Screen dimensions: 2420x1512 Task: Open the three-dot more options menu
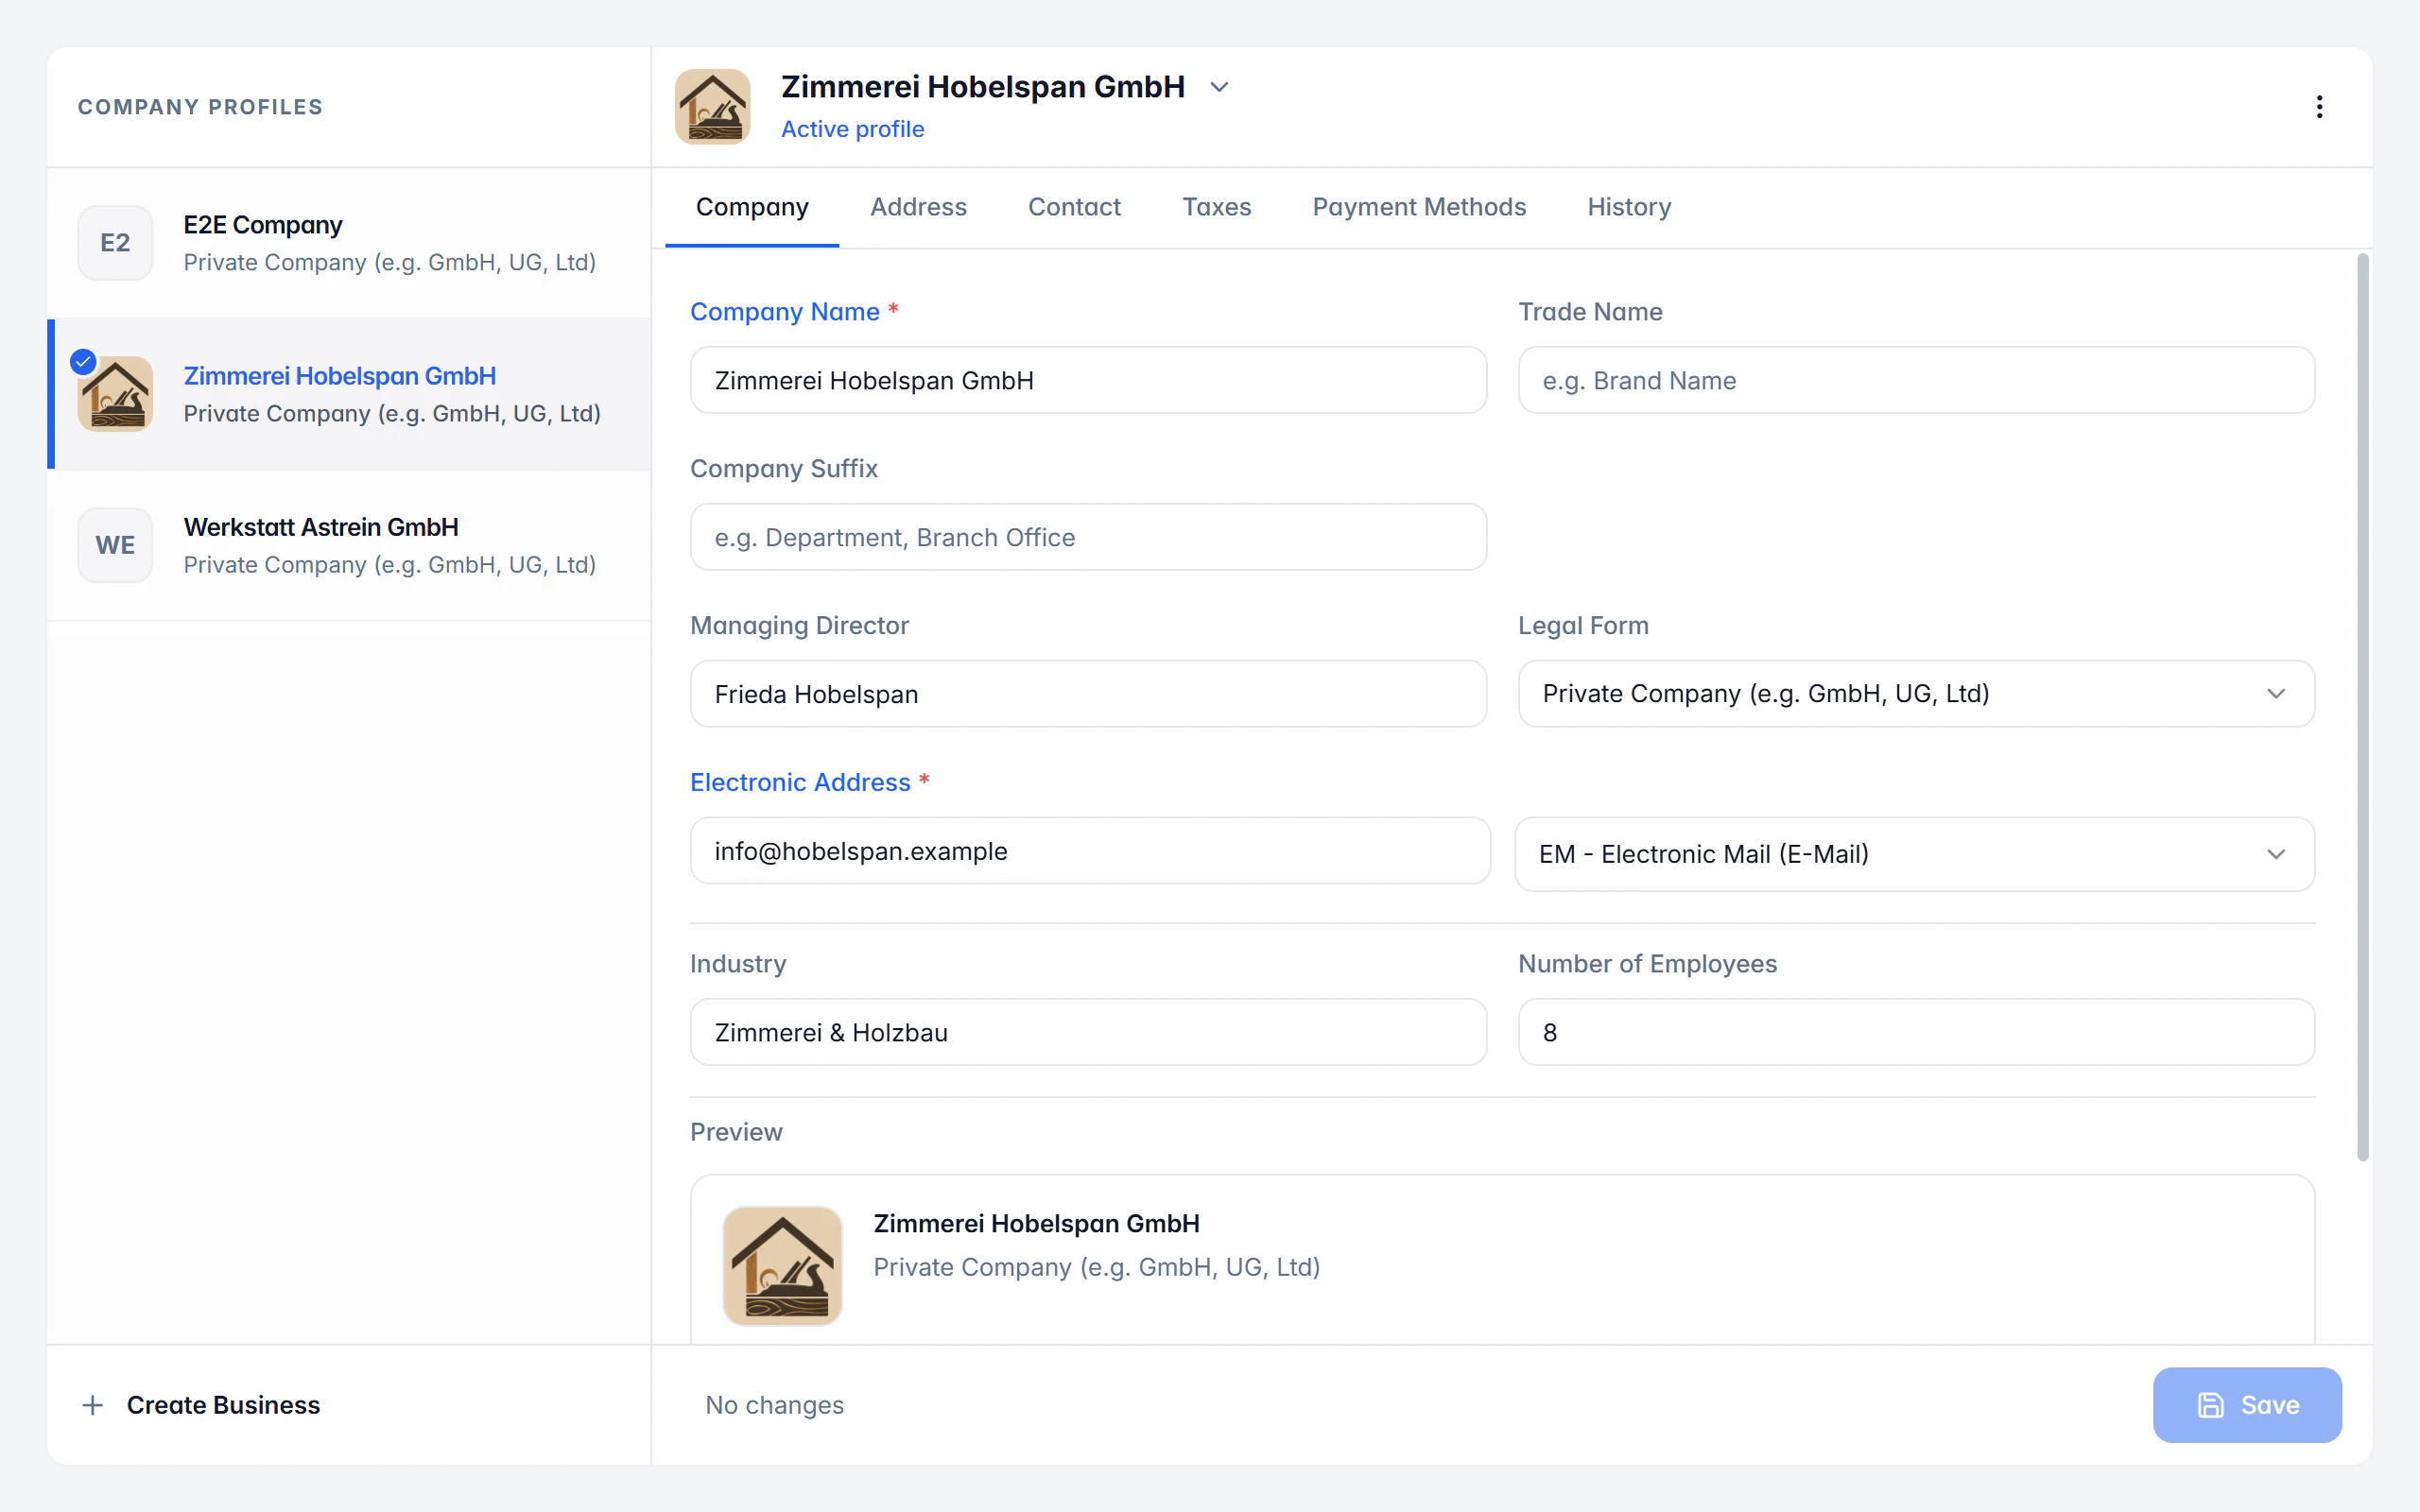[2319, 107]
